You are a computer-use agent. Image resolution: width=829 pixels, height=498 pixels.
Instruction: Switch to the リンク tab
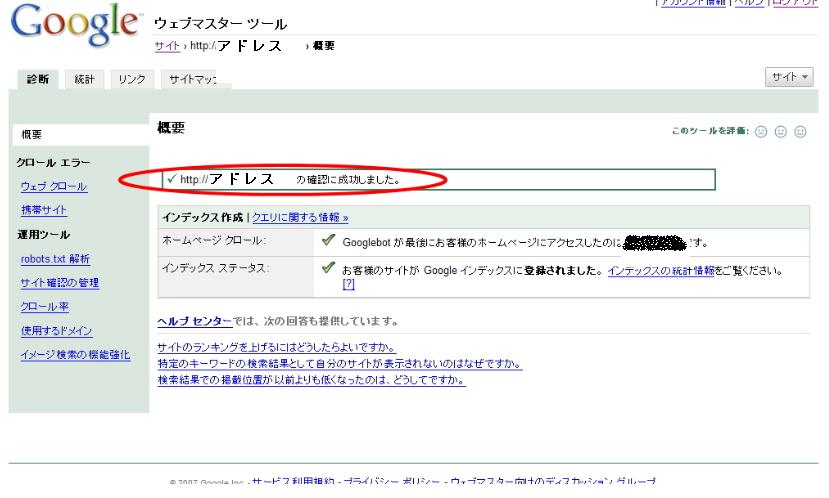pos(132,79)
